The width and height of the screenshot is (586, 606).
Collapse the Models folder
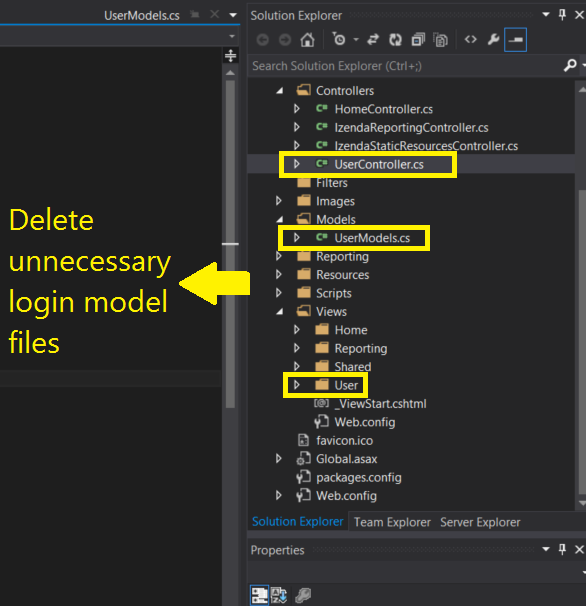(x=279, y=220)
